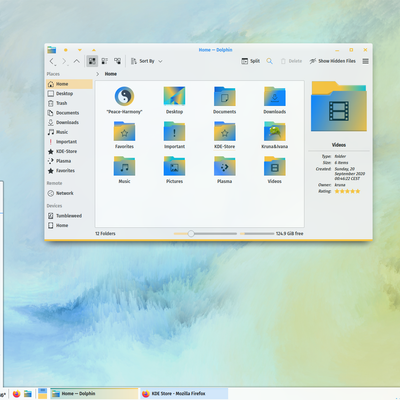
Task: Adjust the icon zoom slider handle
Action: 191,234
